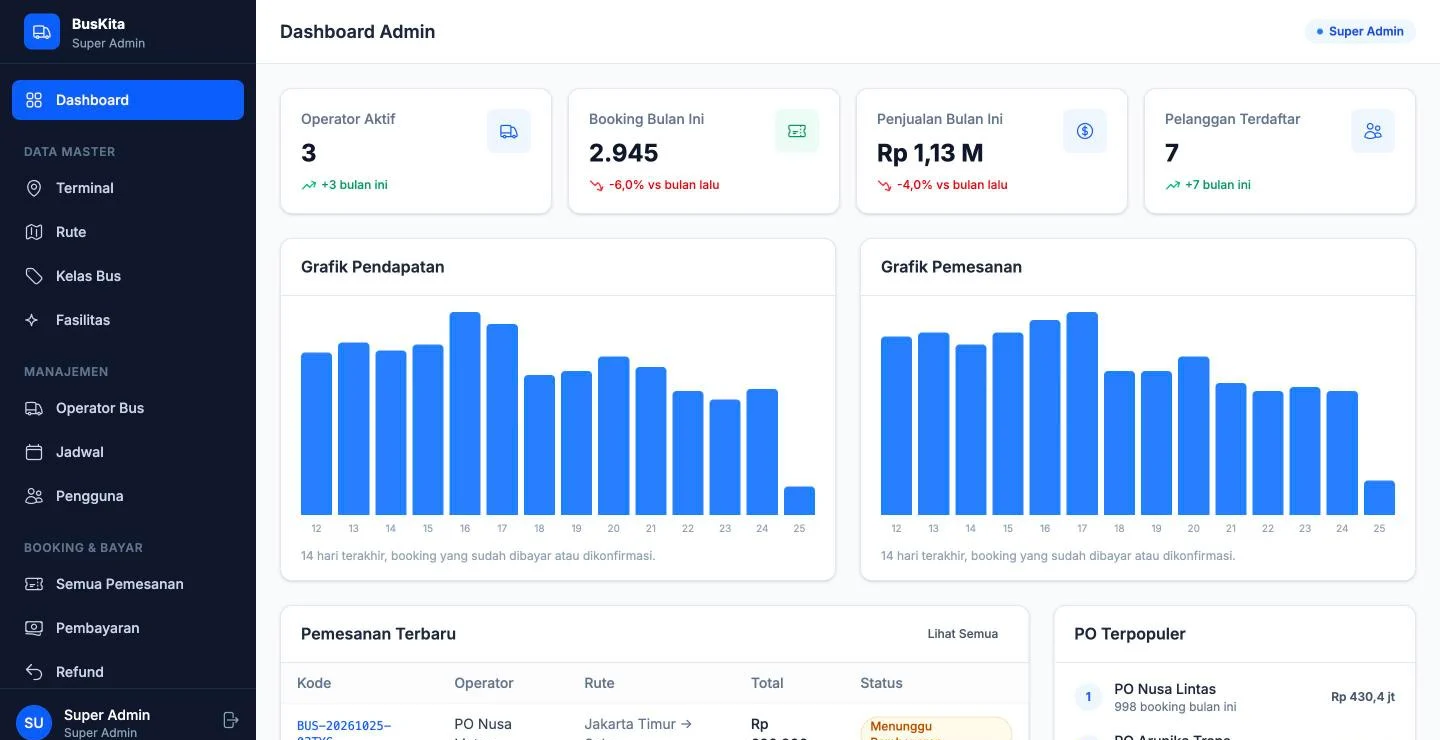This screenshot has height=740, width=1440.
Task: Click the day 25 bar in Grafik Pemesanan
Action: pos(1379,498)
